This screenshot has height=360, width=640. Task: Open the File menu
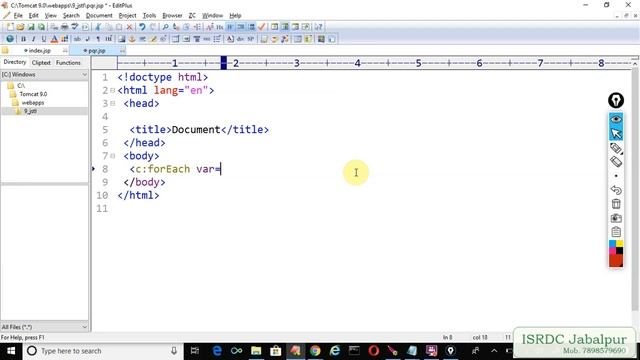[18, 16]
